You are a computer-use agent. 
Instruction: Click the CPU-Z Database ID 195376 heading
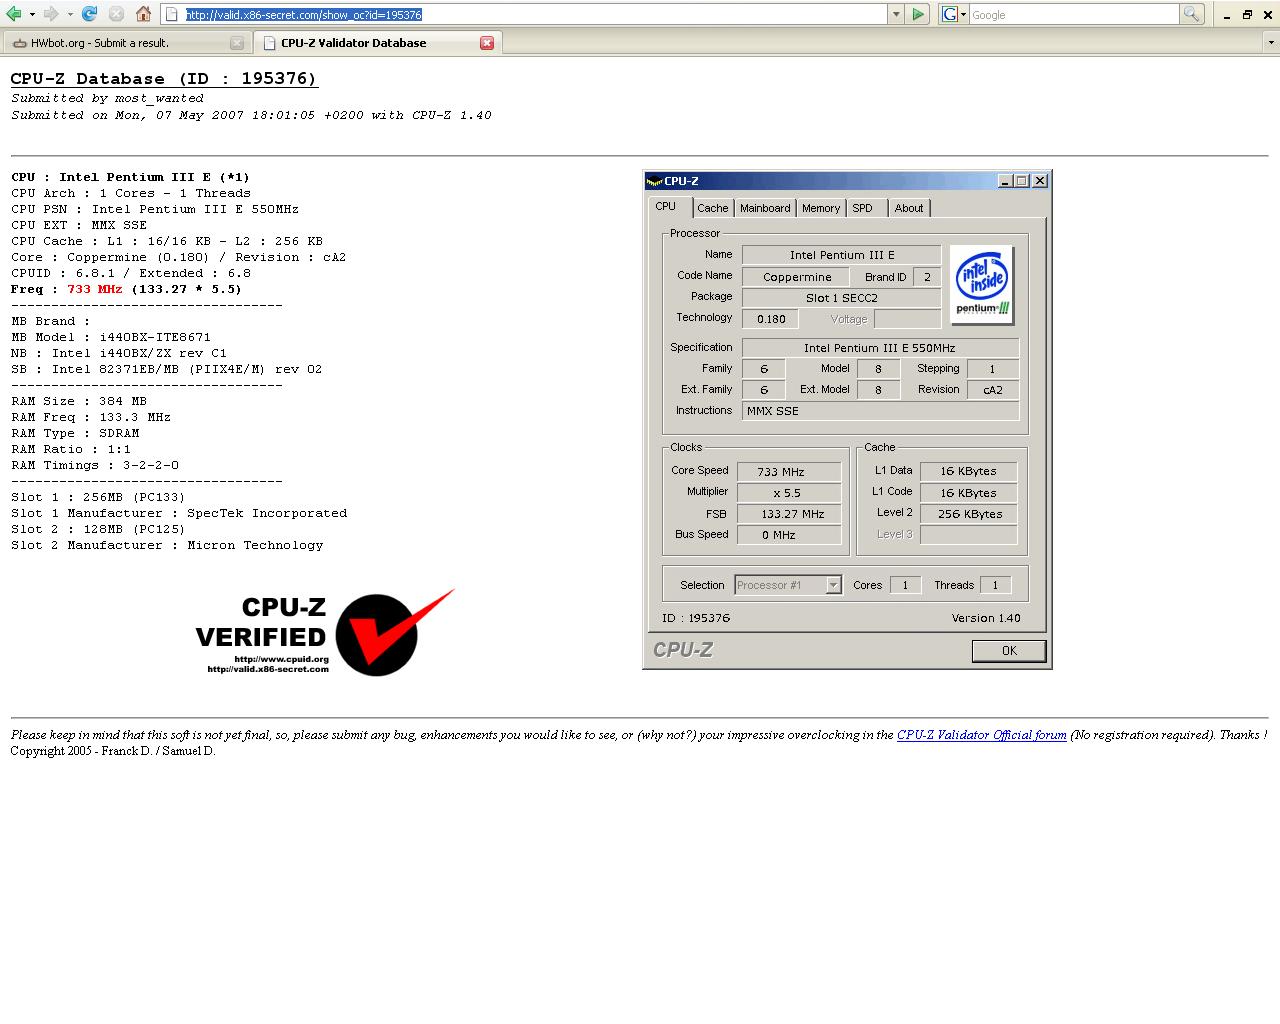coord(164,79)
